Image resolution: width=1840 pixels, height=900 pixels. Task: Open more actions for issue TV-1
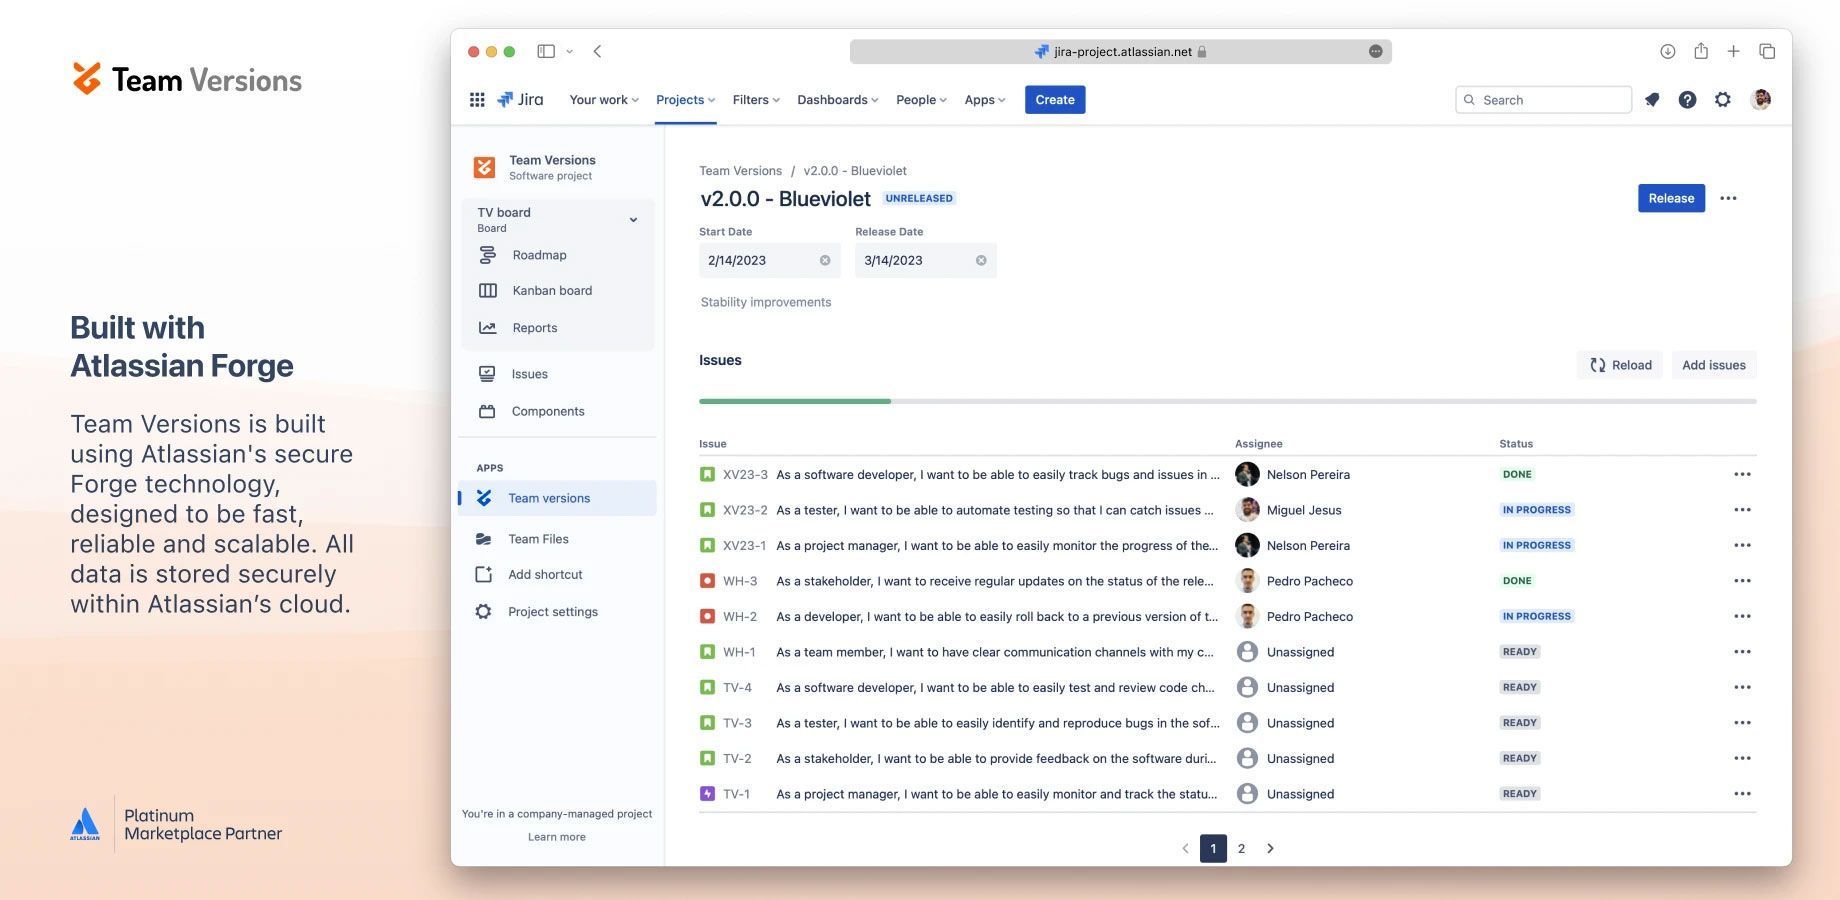(x=1742, y=794)
